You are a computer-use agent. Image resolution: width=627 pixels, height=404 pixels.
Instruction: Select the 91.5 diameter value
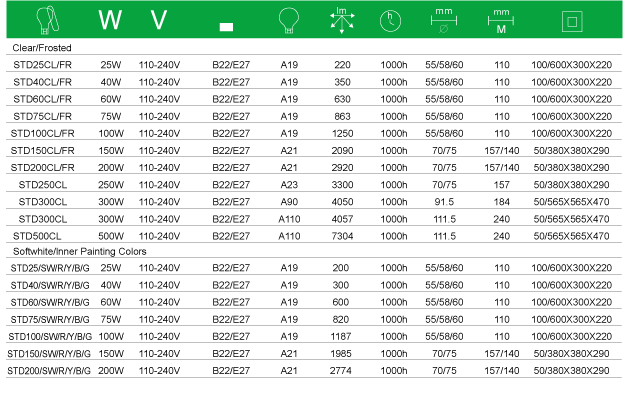pos(444,201)
